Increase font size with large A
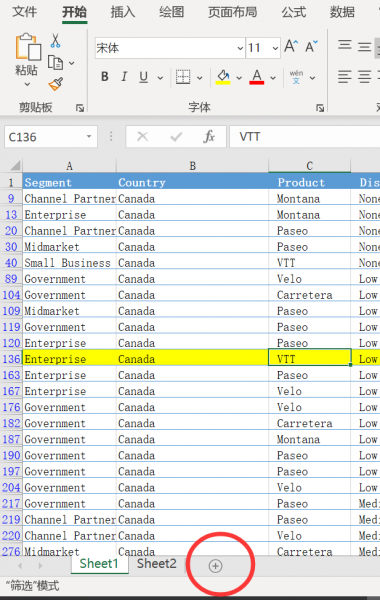 [291, 47]
